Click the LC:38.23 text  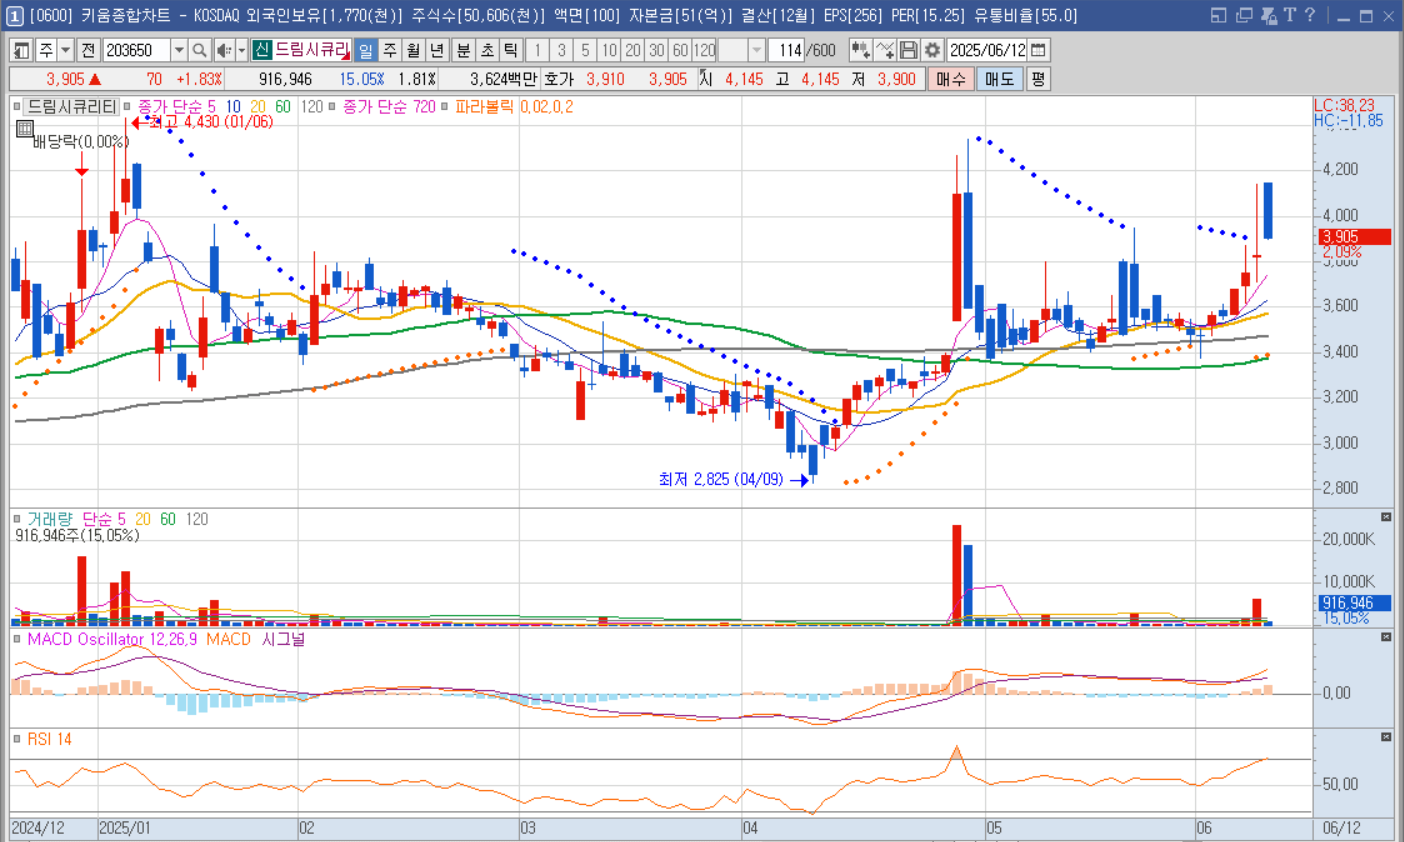[1345, 105]
